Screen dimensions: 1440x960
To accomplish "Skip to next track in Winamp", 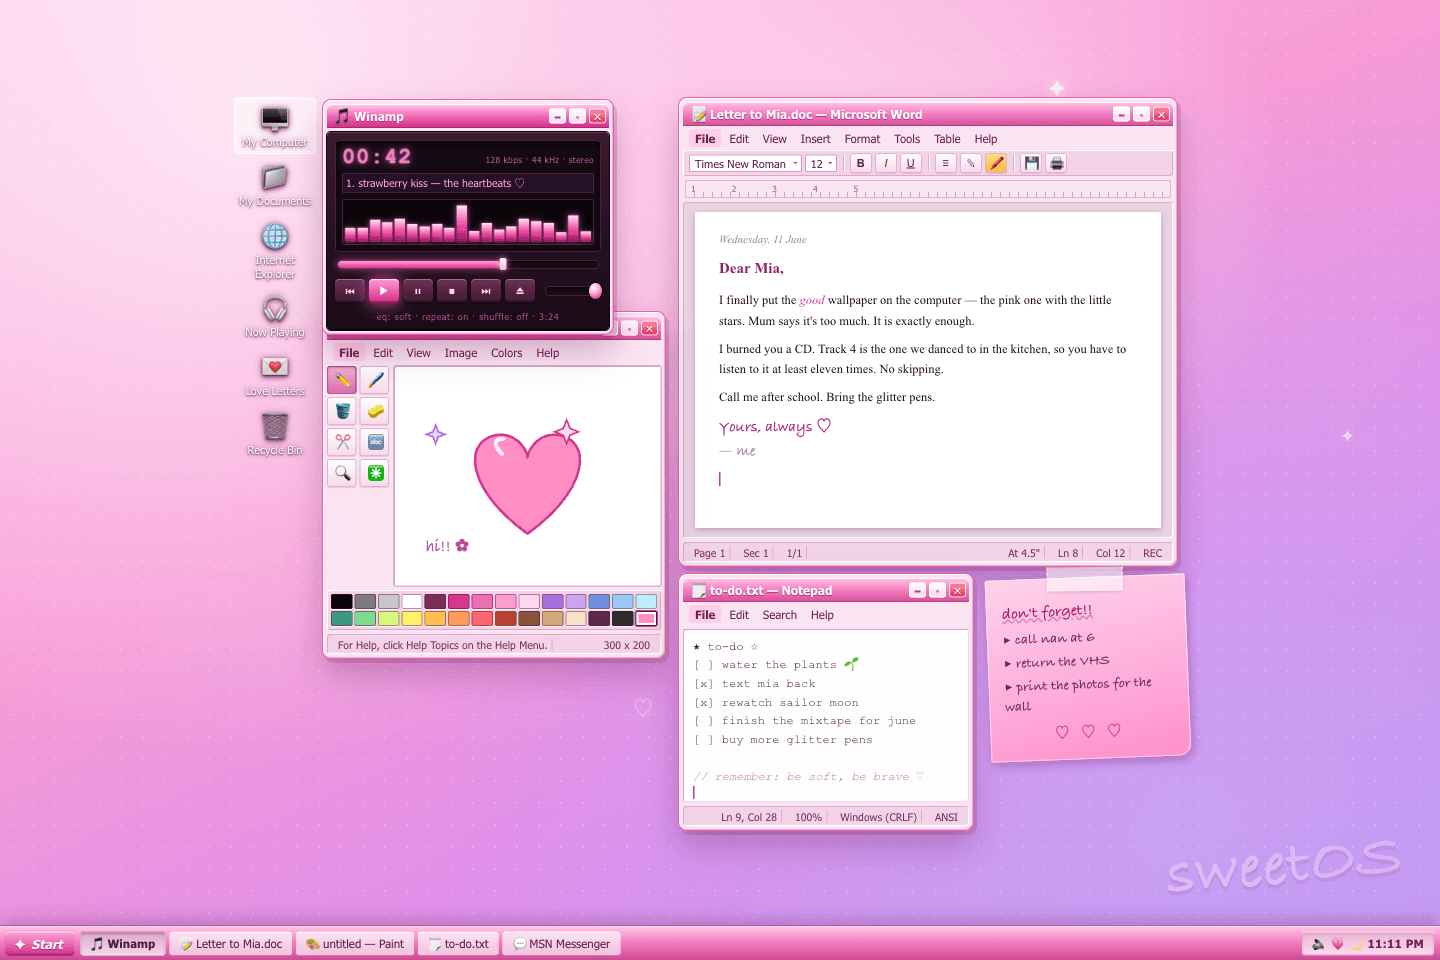I will [x=486, y=291].
